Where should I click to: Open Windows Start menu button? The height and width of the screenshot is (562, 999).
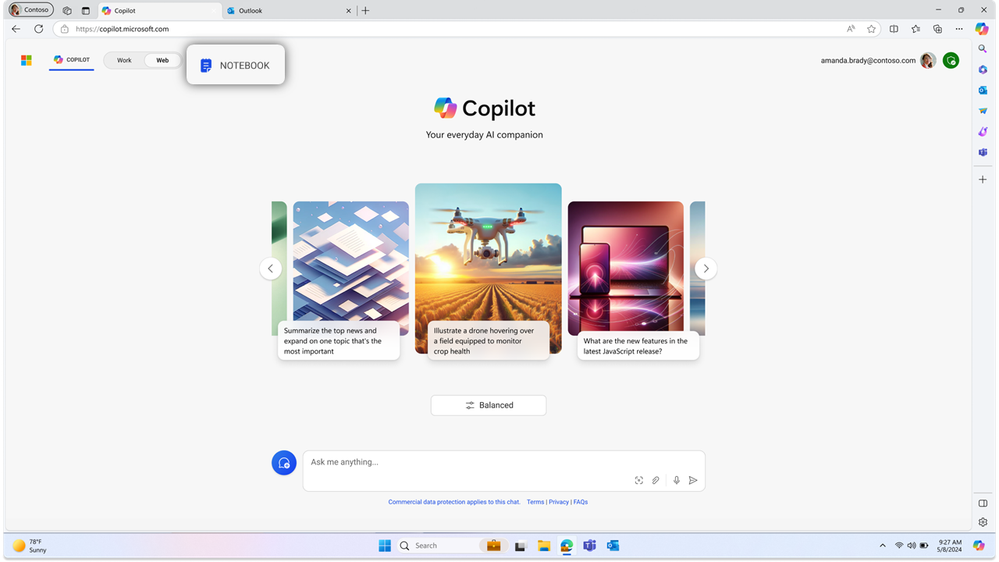coord(385,546)
